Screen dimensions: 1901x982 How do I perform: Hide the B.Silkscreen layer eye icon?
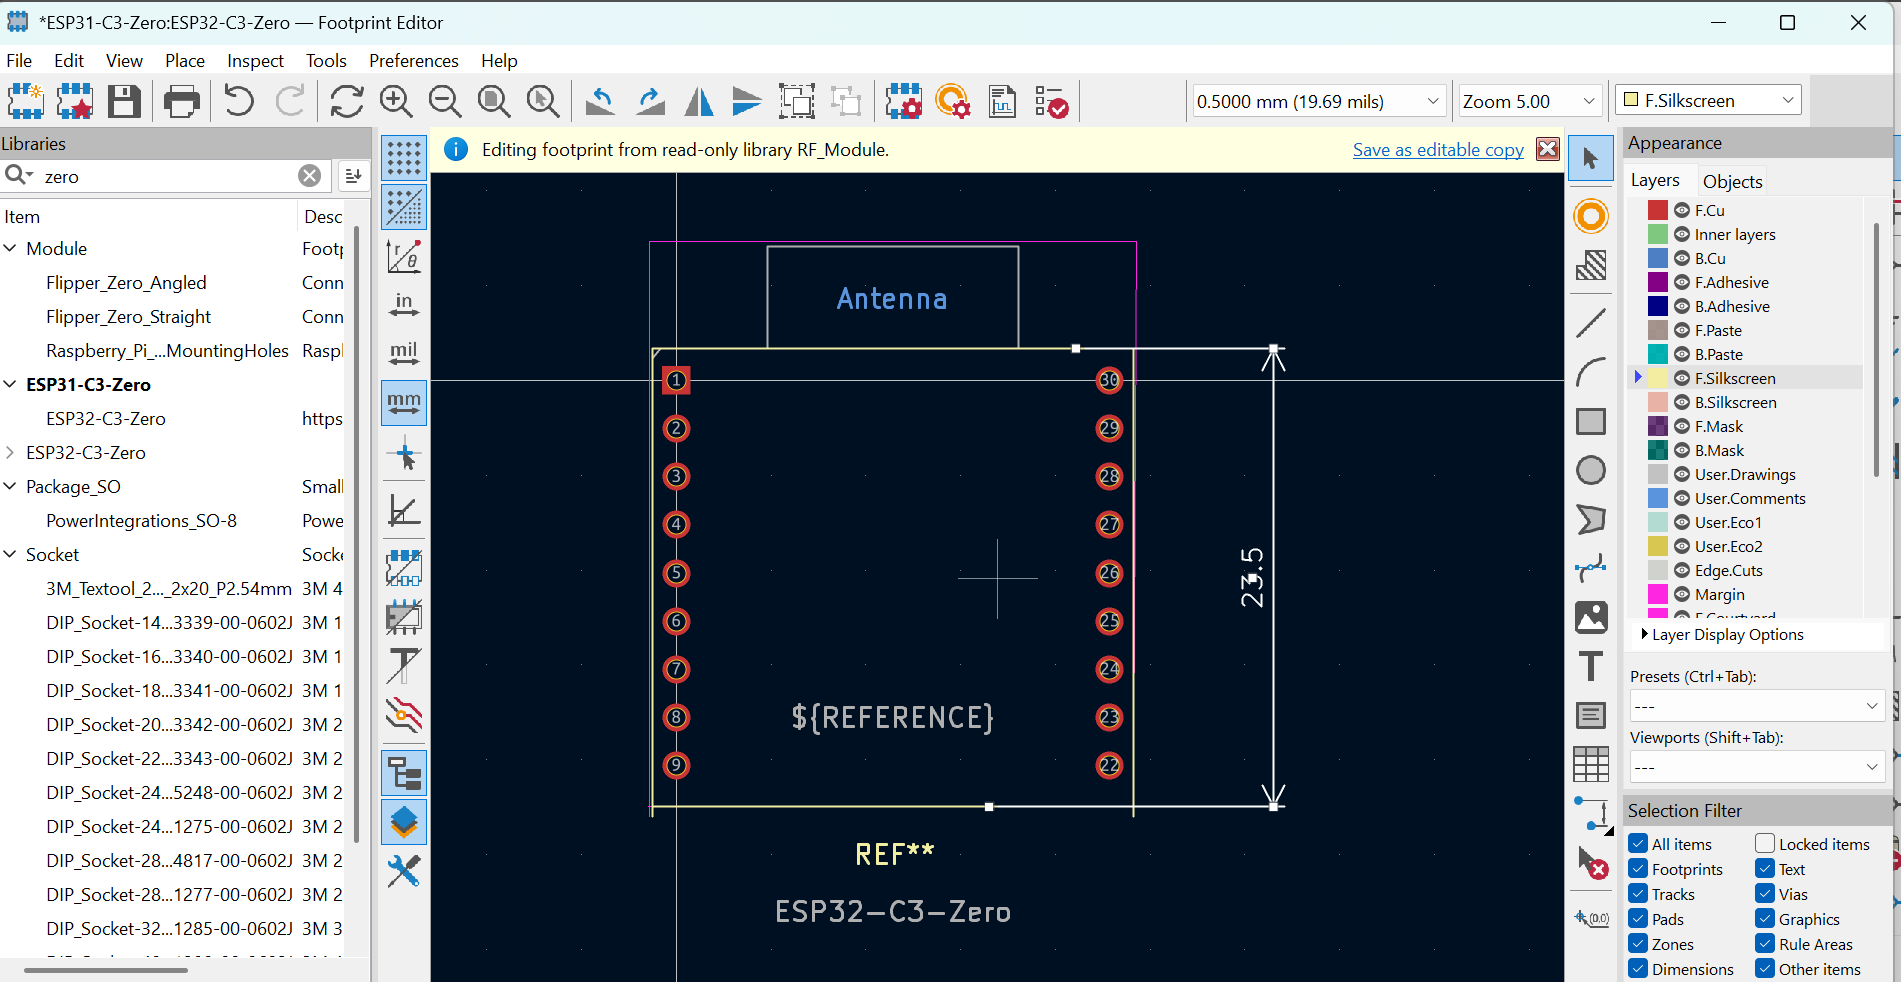pyautogui.click(x=1682, y=402)
